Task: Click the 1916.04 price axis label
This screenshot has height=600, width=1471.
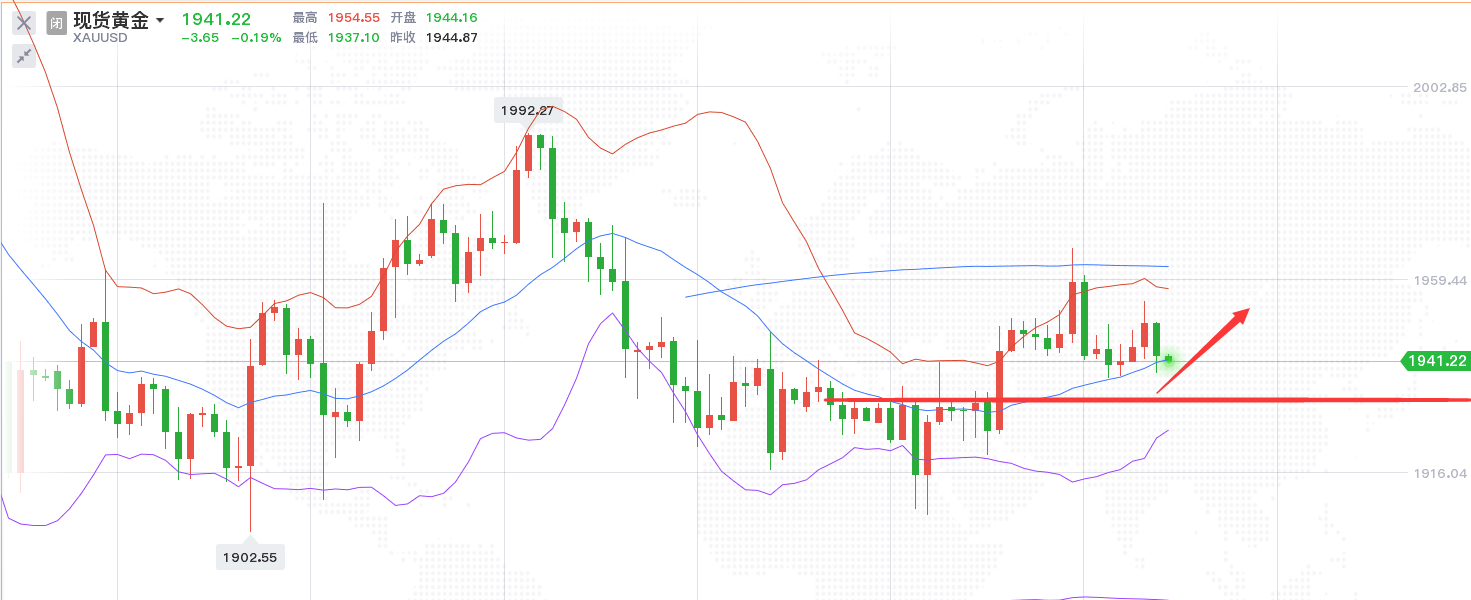Action: tap(1439, 473)
